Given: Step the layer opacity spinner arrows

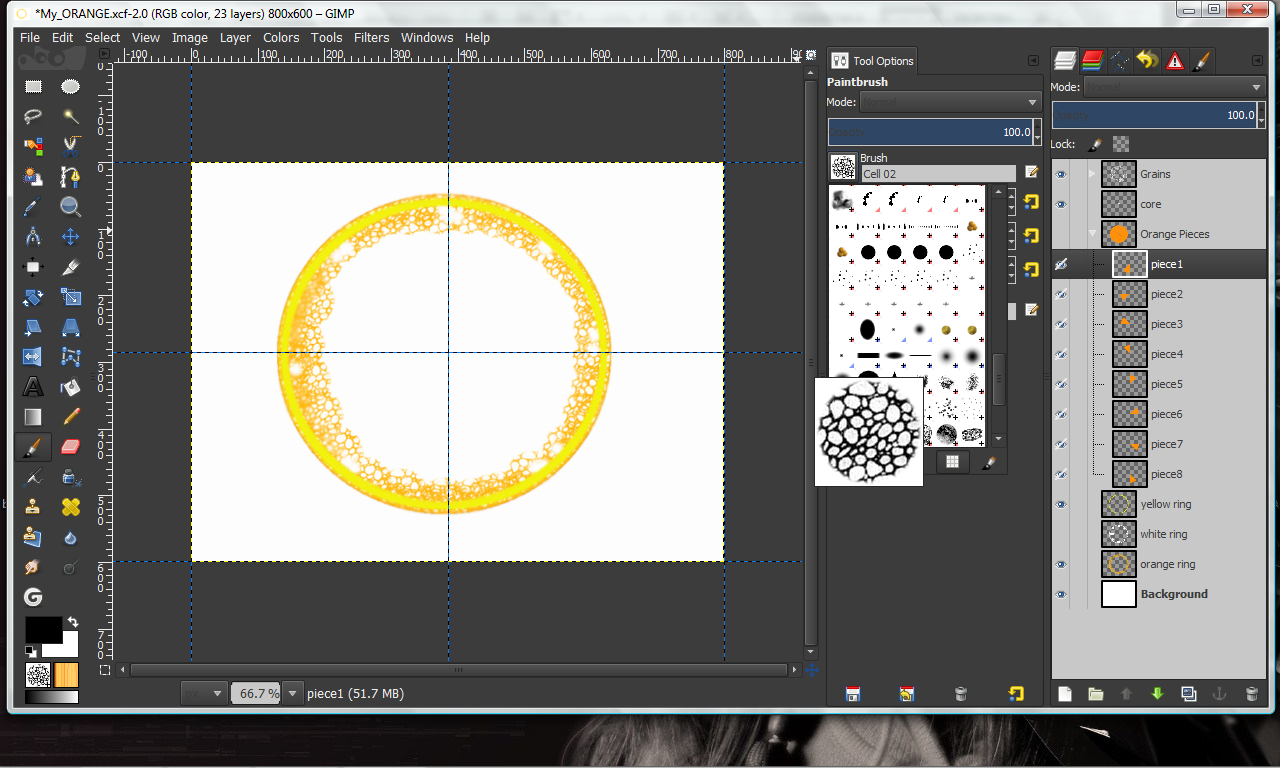Looking at the screenshot, I should tap(1261, 115).
